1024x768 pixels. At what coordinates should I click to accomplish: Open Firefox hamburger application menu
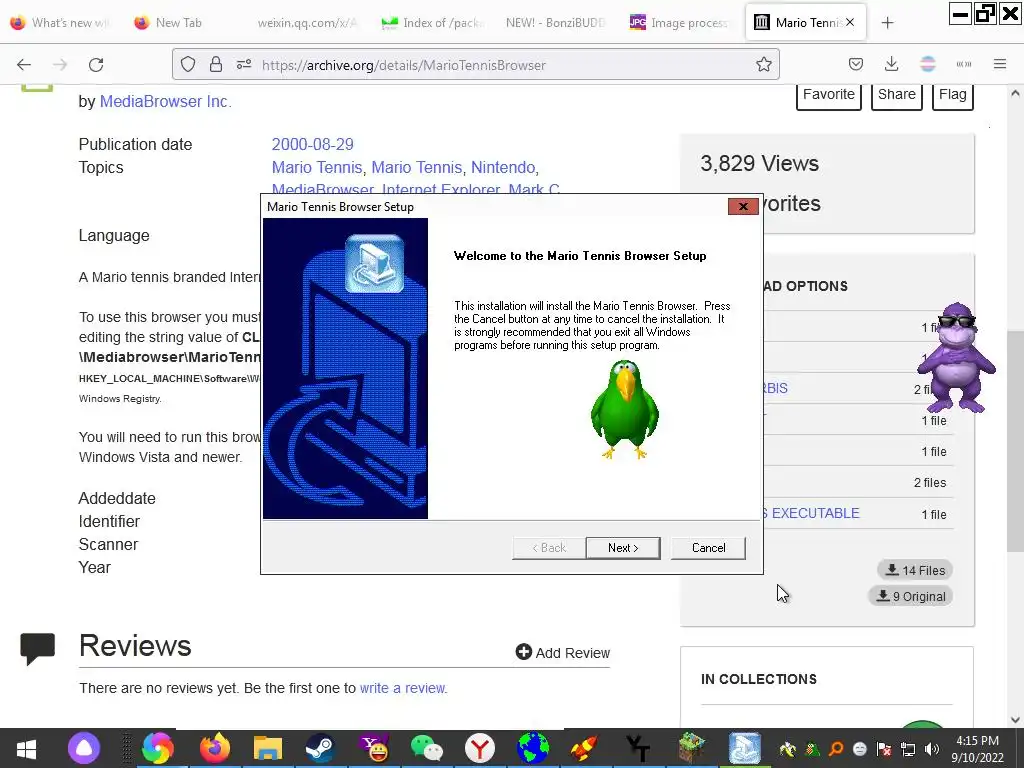(x=999, y=64)
